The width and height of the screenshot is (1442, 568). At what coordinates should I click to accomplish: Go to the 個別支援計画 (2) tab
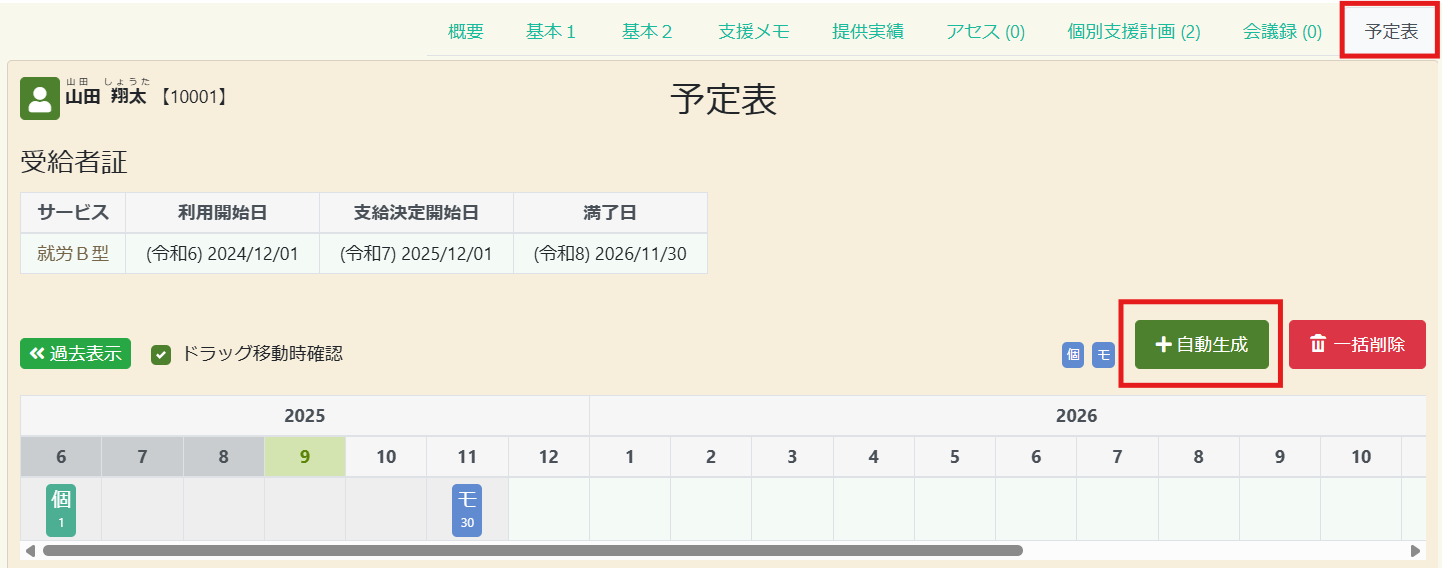coord(1133,31)
